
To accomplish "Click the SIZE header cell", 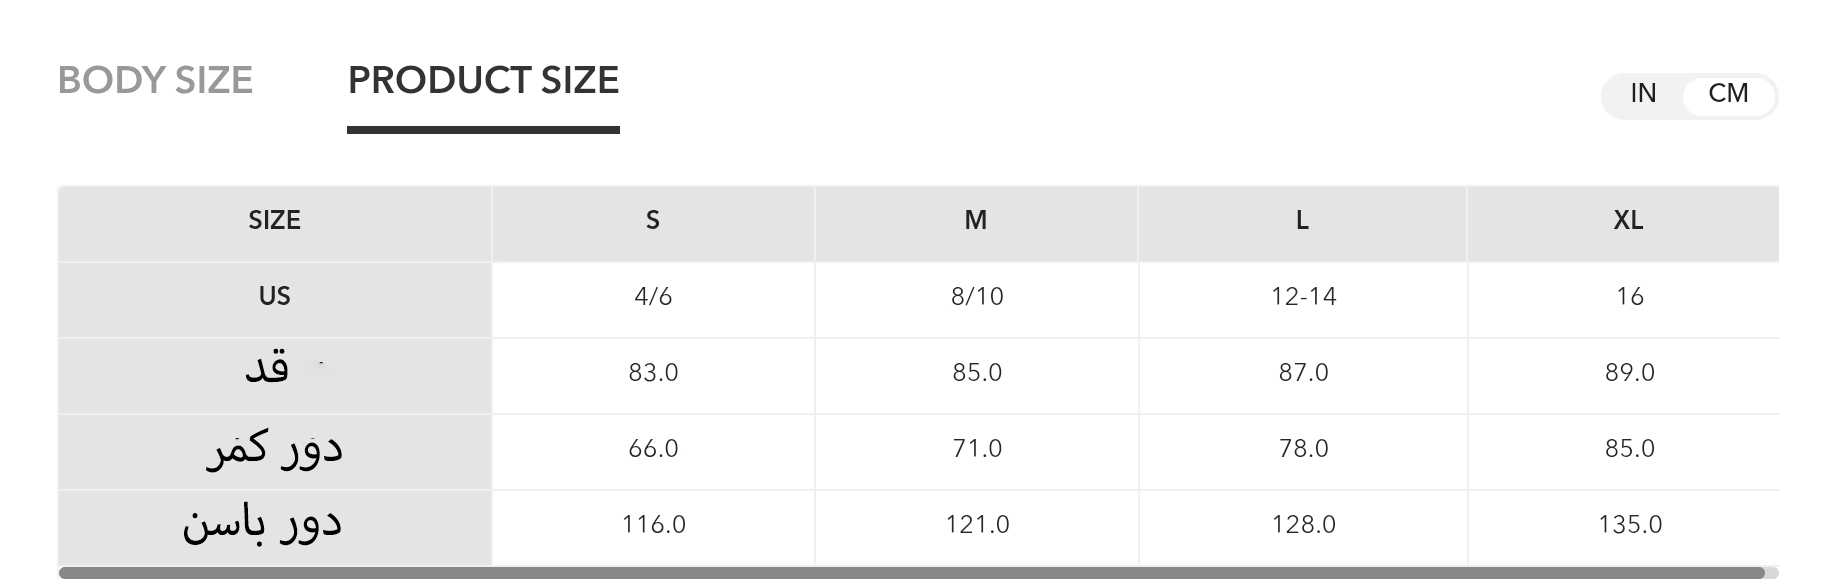I will tap(274, 221).
